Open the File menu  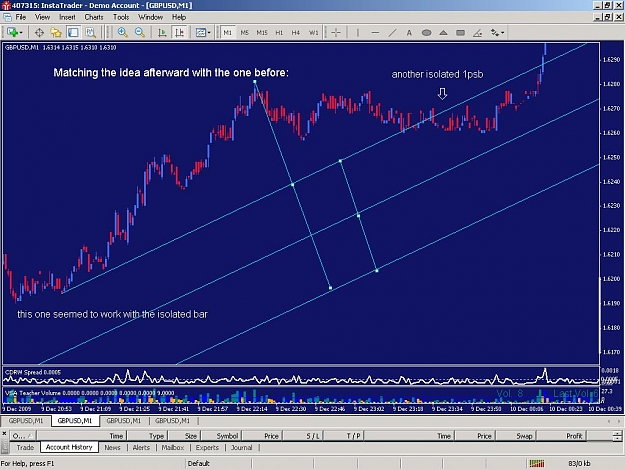click(x=21, y=17)
